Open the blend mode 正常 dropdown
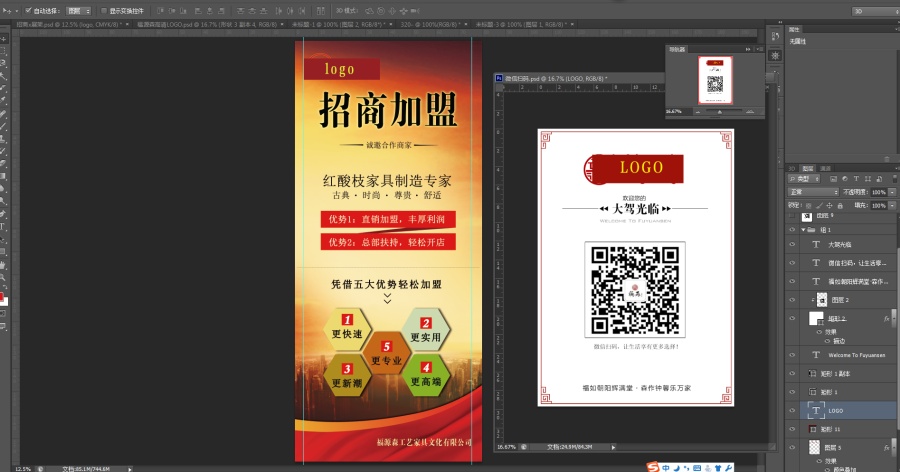 coord(813,192)
